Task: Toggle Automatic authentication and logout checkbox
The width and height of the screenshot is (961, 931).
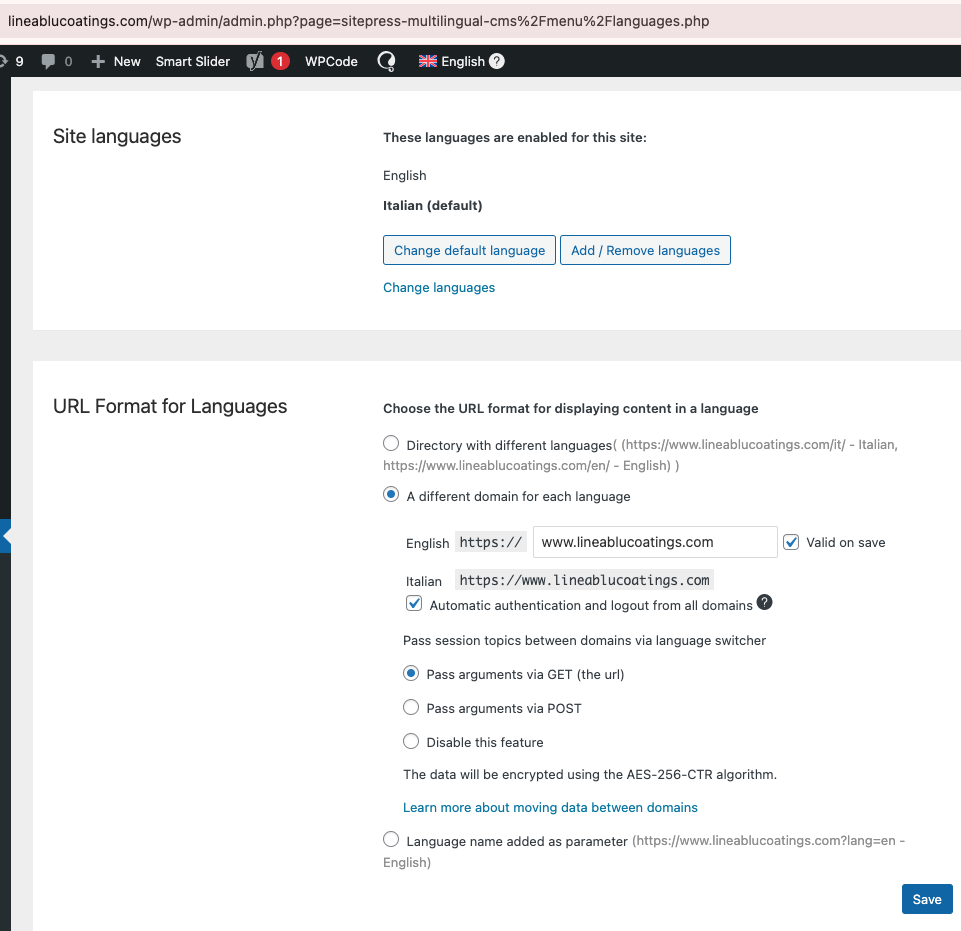Action: coord(414,603)
